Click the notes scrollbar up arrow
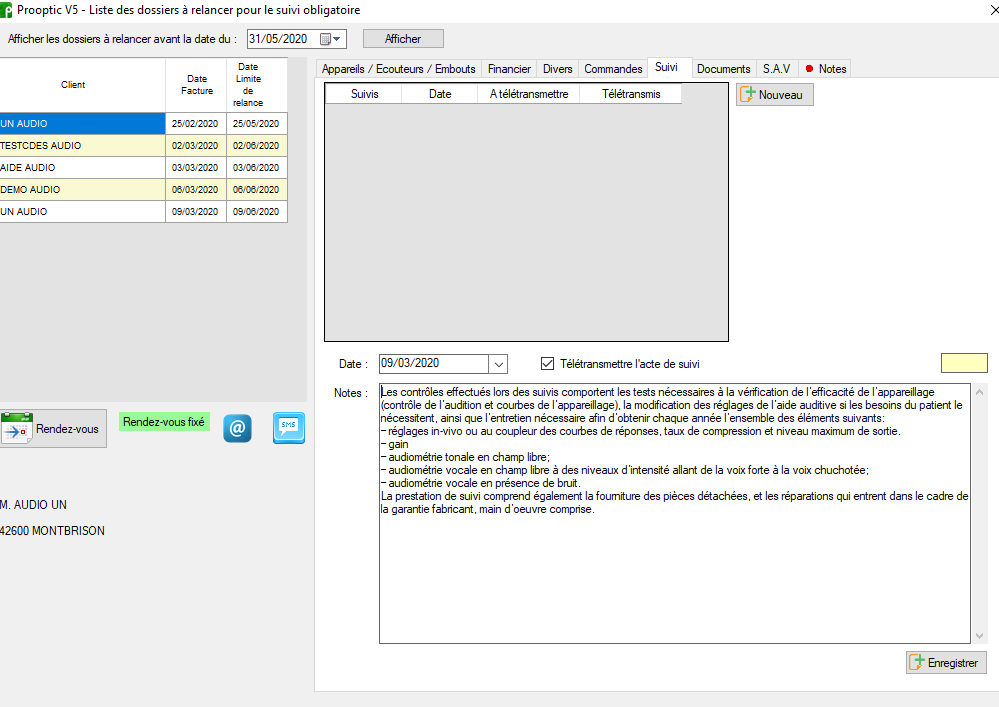Viewport: 999px width, 707px height. pos(979,392)
